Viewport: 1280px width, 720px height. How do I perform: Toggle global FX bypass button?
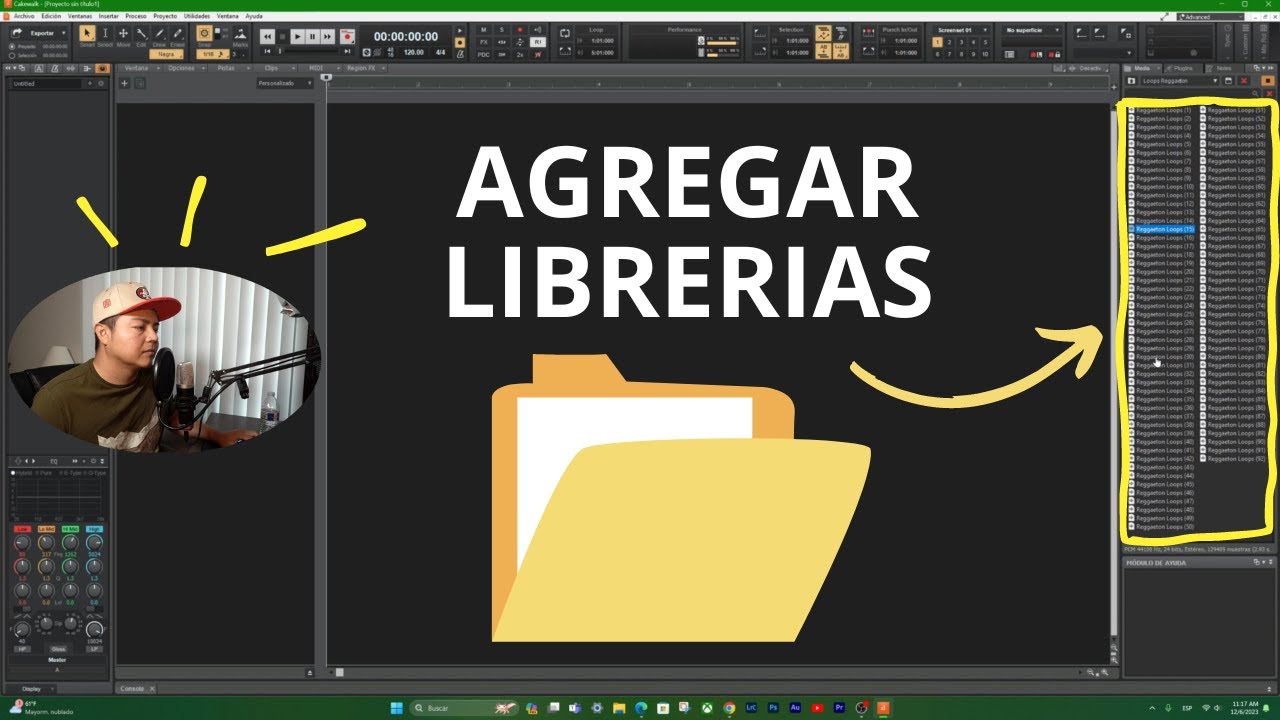pos(484,42)
